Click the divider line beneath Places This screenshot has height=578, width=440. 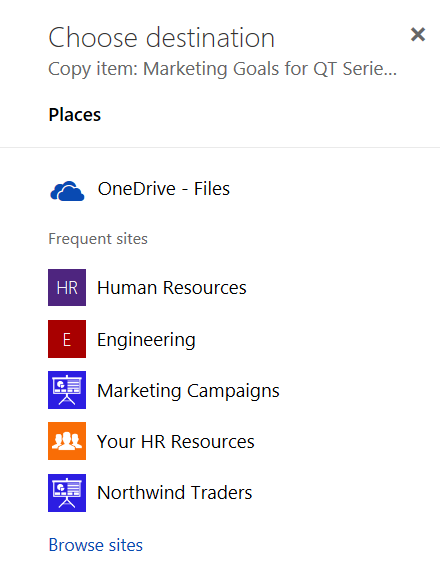click(220, 147)
